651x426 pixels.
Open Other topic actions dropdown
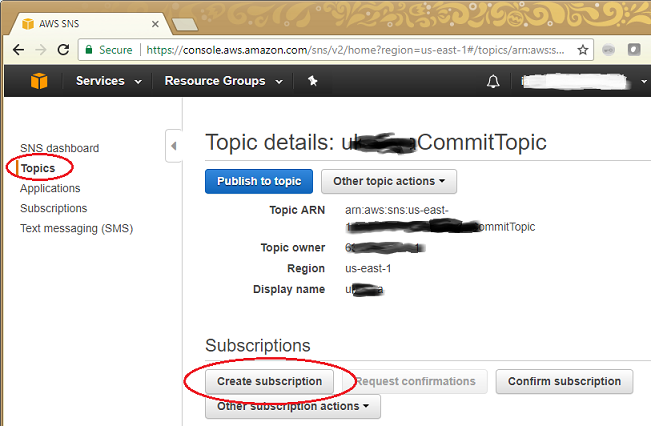click(389, 181)
